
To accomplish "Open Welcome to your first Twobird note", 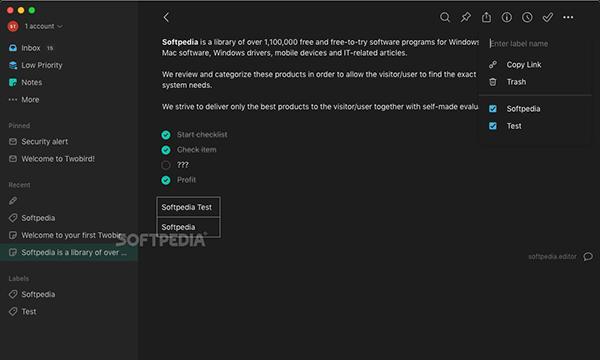I will click(x=73, y=235).
